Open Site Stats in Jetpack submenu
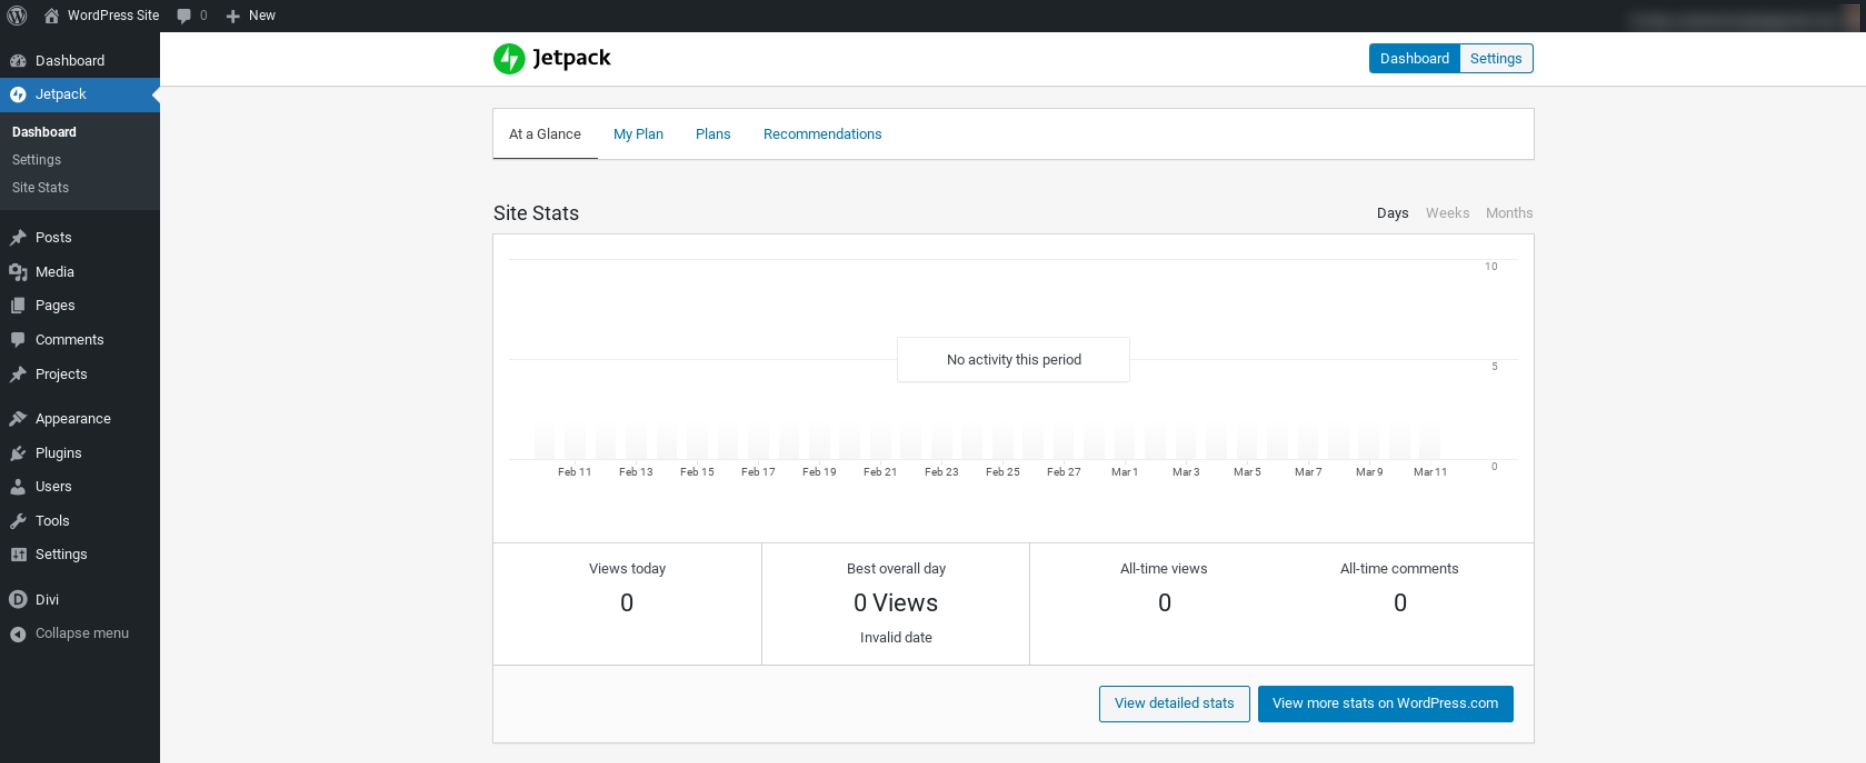The width and height of the screenshot is (1866, 763). [x=40, y=188]
